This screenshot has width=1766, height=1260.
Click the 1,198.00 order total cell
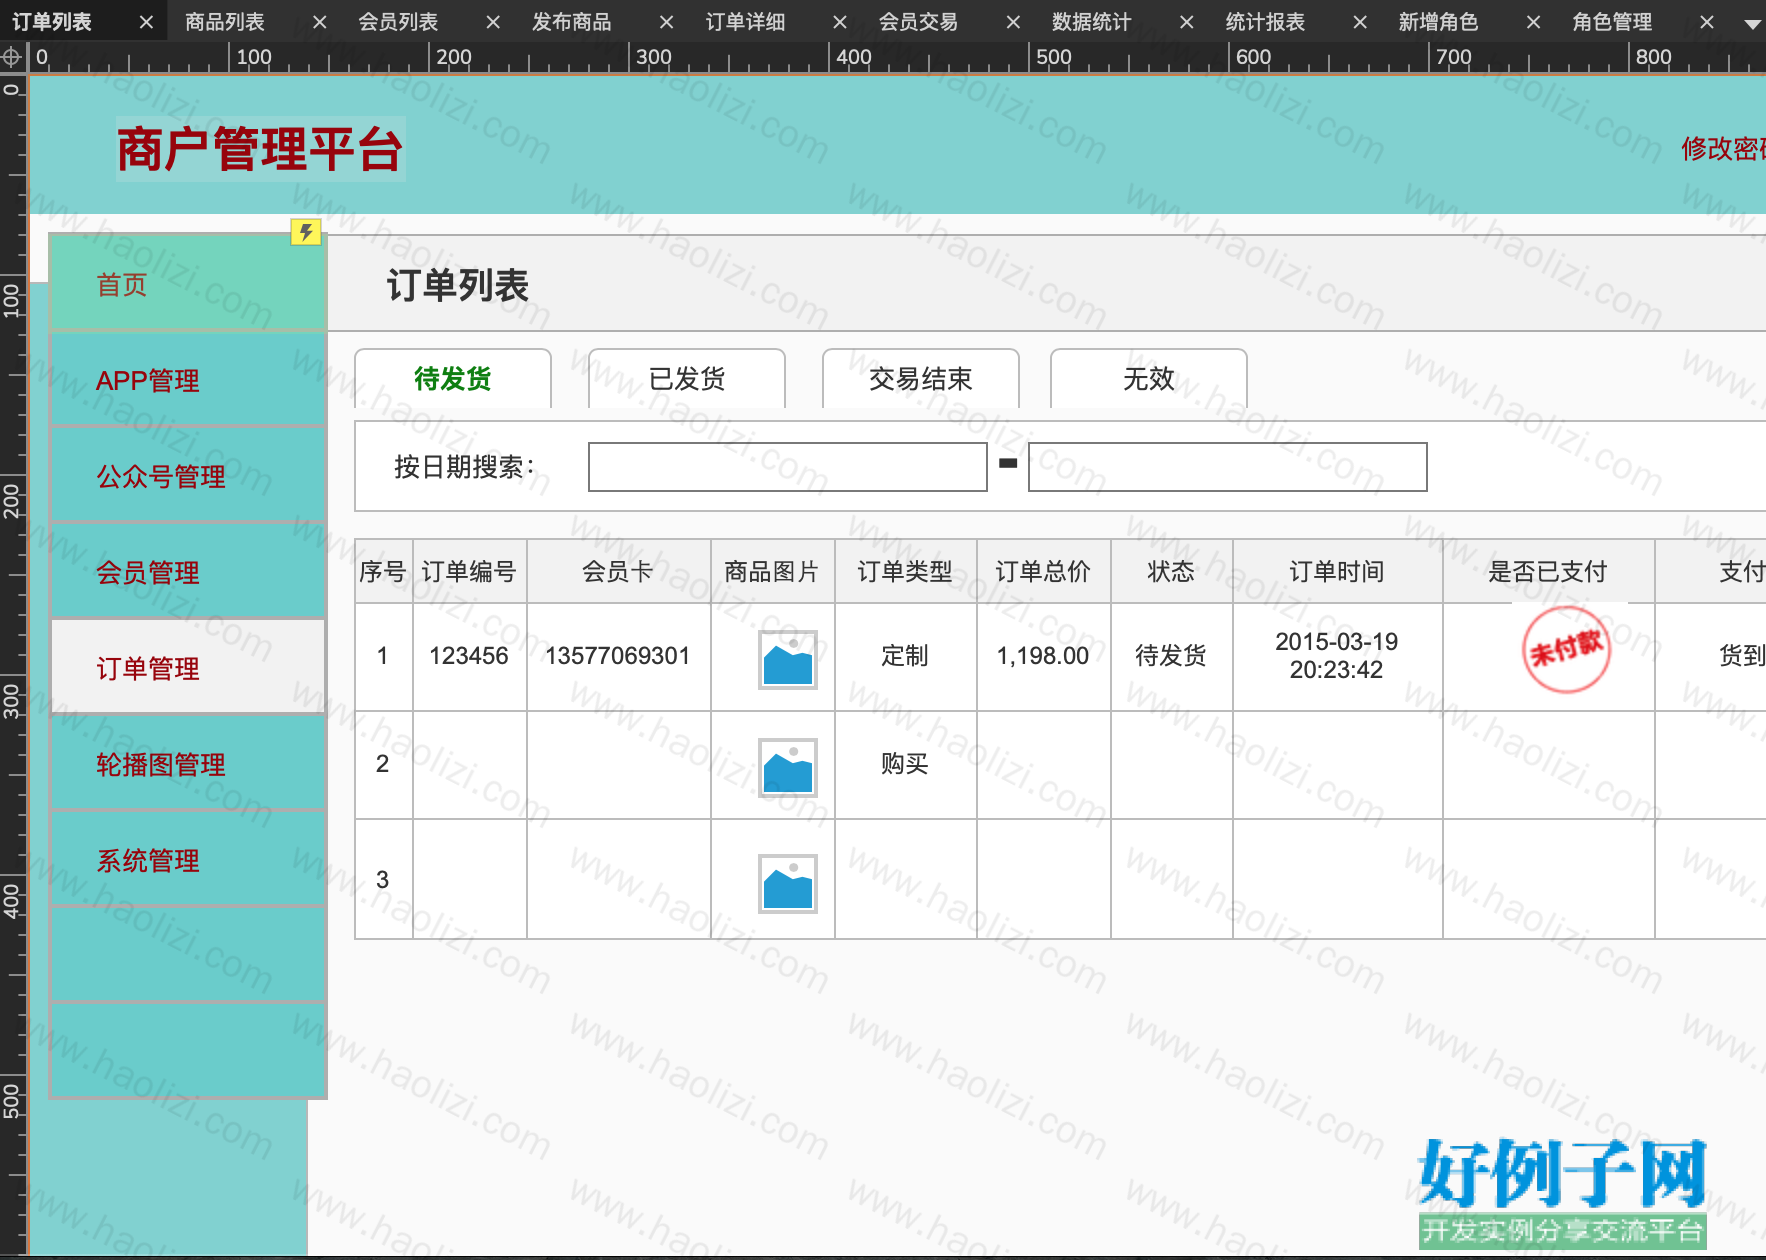[x=1043, y=656]
